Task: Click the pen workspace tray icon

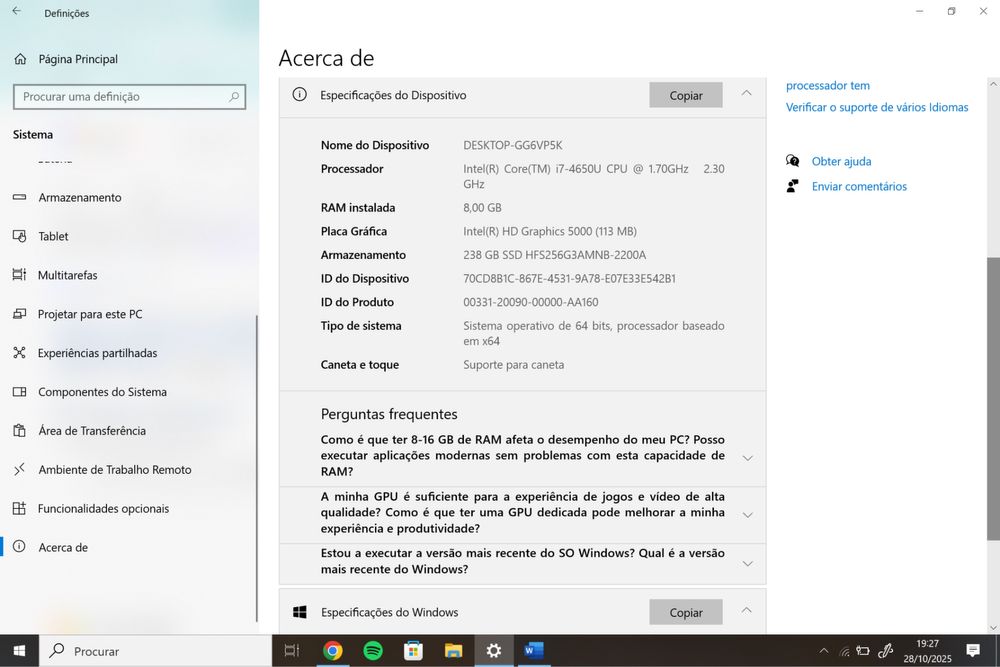Action: click(885, 651)
